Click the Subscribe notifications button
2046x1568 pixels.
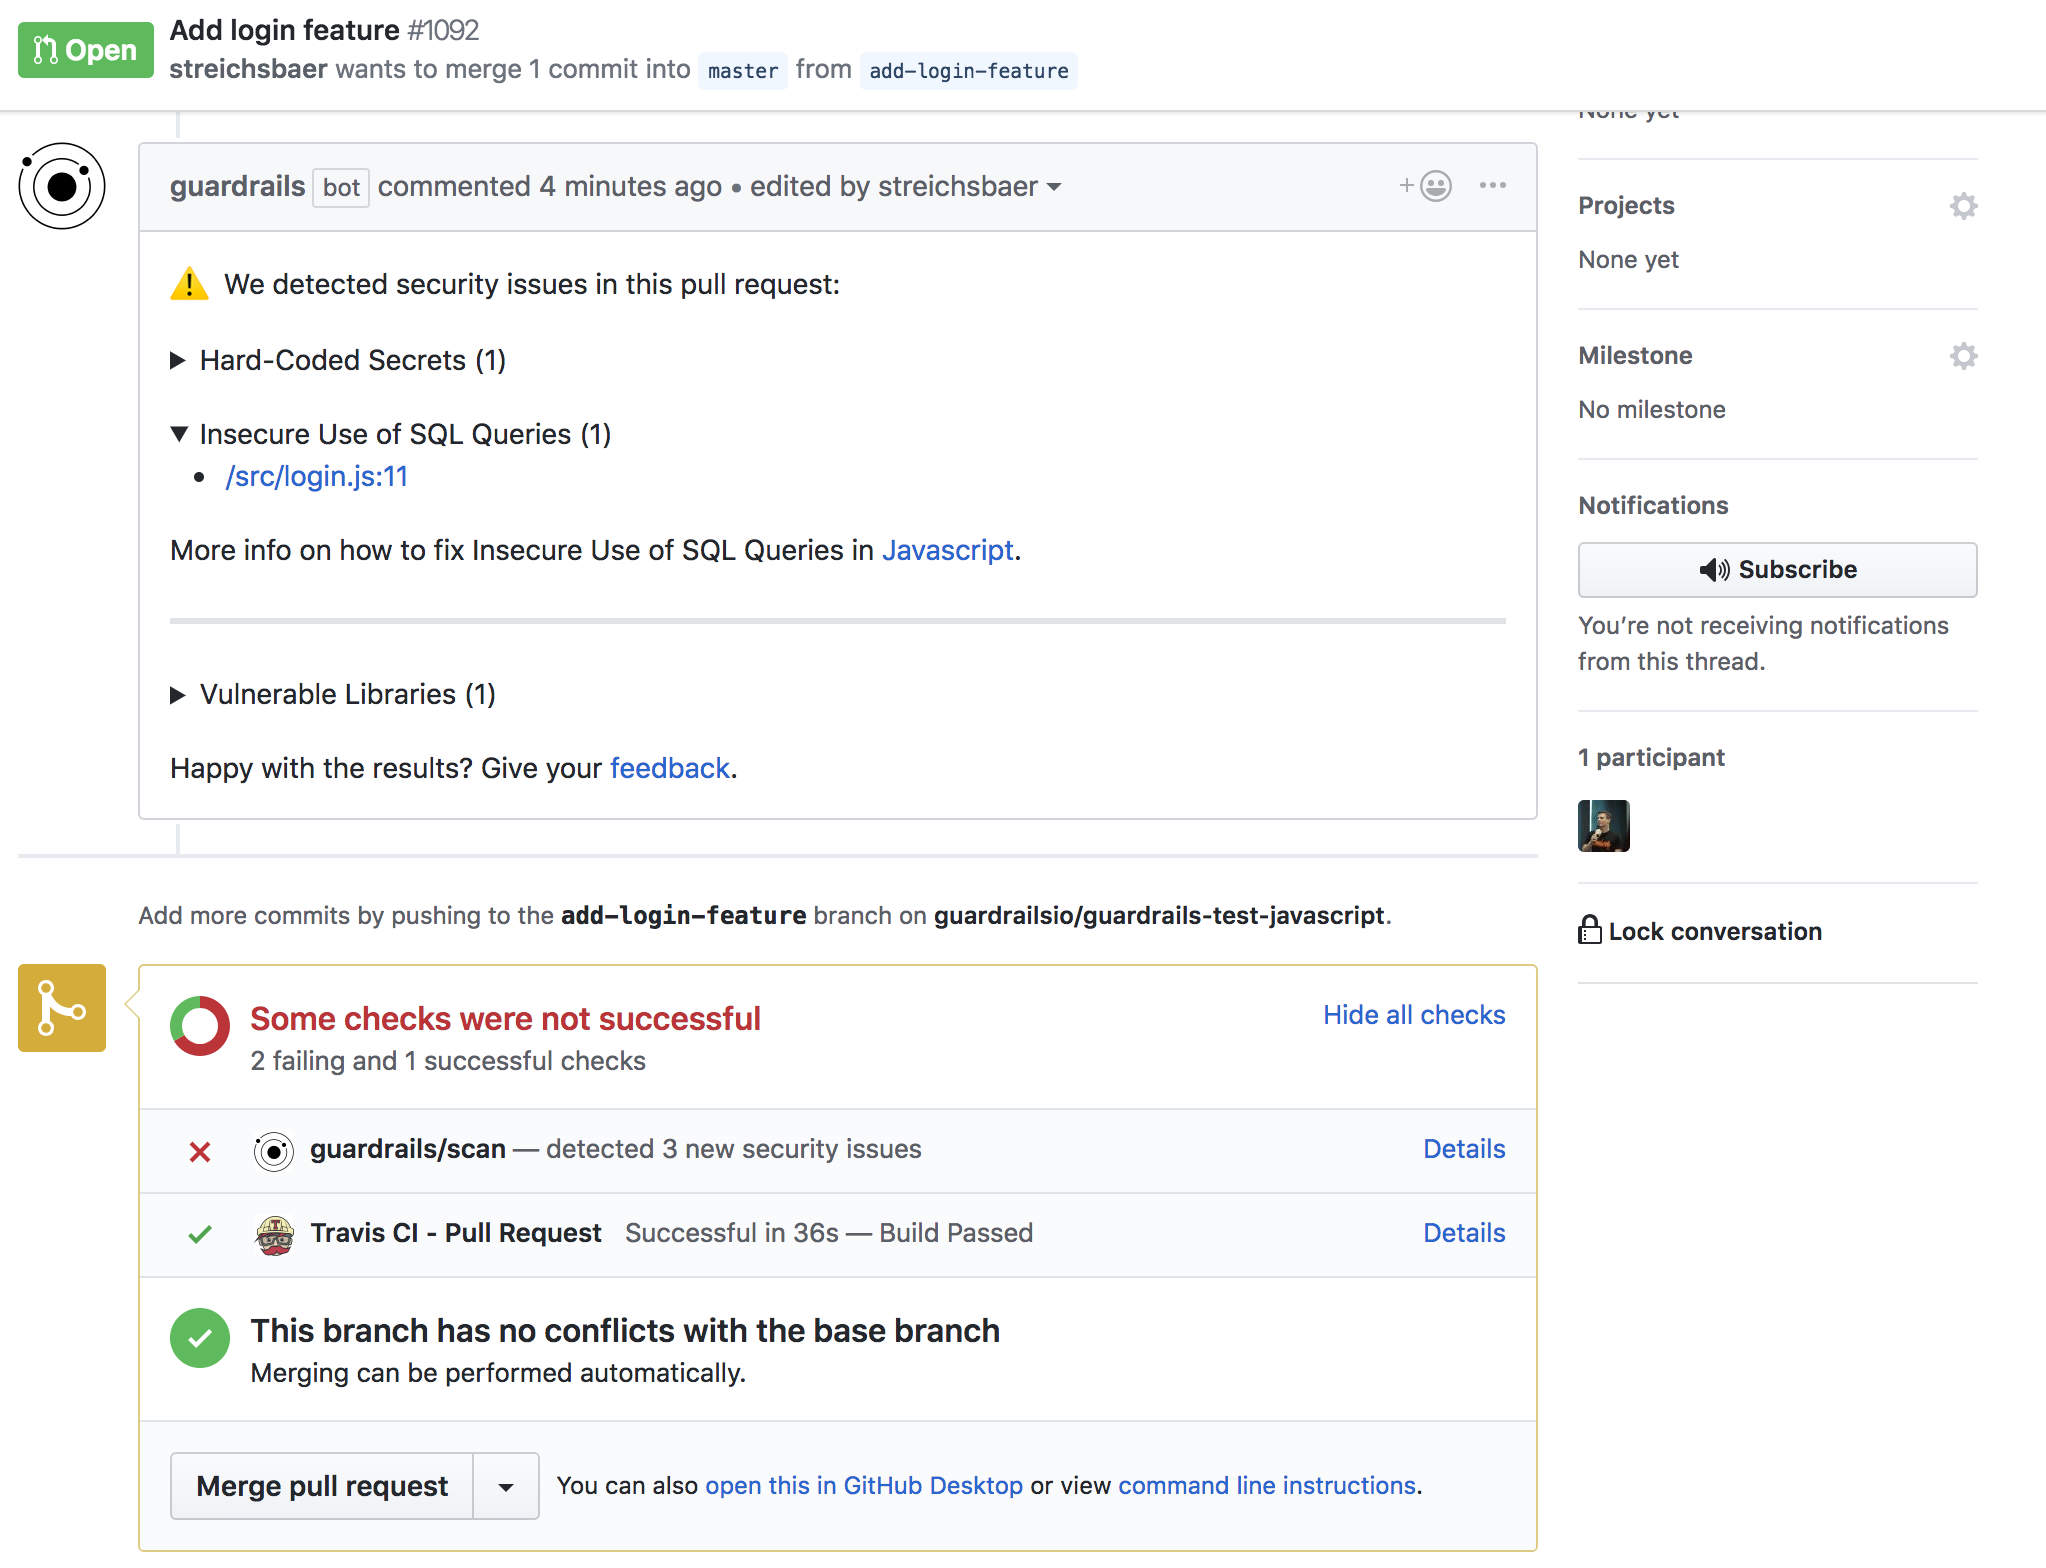[1777, 570]
